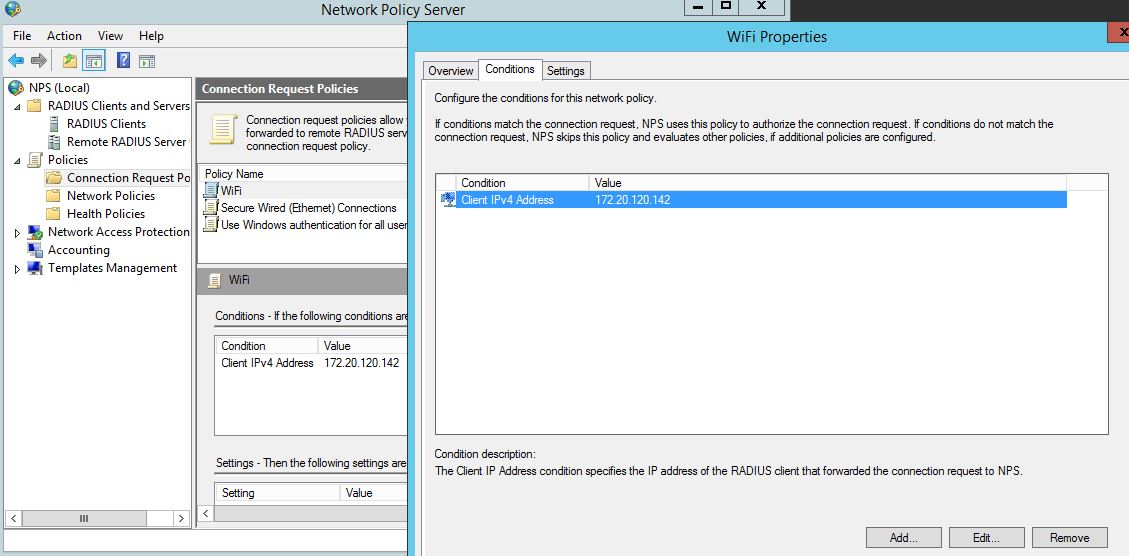The image size is (1129, 556).
Task: Click the WiFi policy scroll icon in list
Action: click(210, 190)
